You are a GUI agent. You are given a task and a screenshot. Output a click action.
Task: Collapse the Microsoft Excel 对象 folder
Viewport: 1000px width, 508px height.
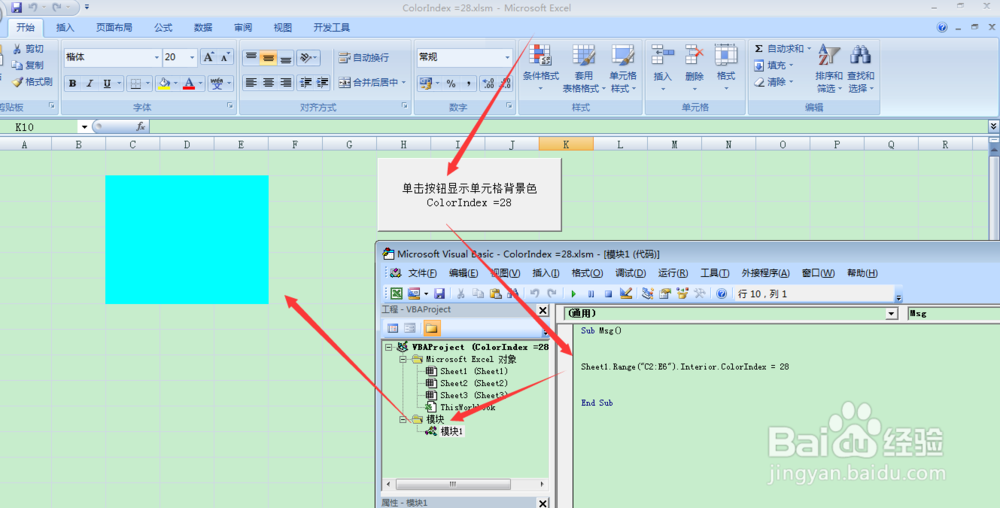coord(403,359)
